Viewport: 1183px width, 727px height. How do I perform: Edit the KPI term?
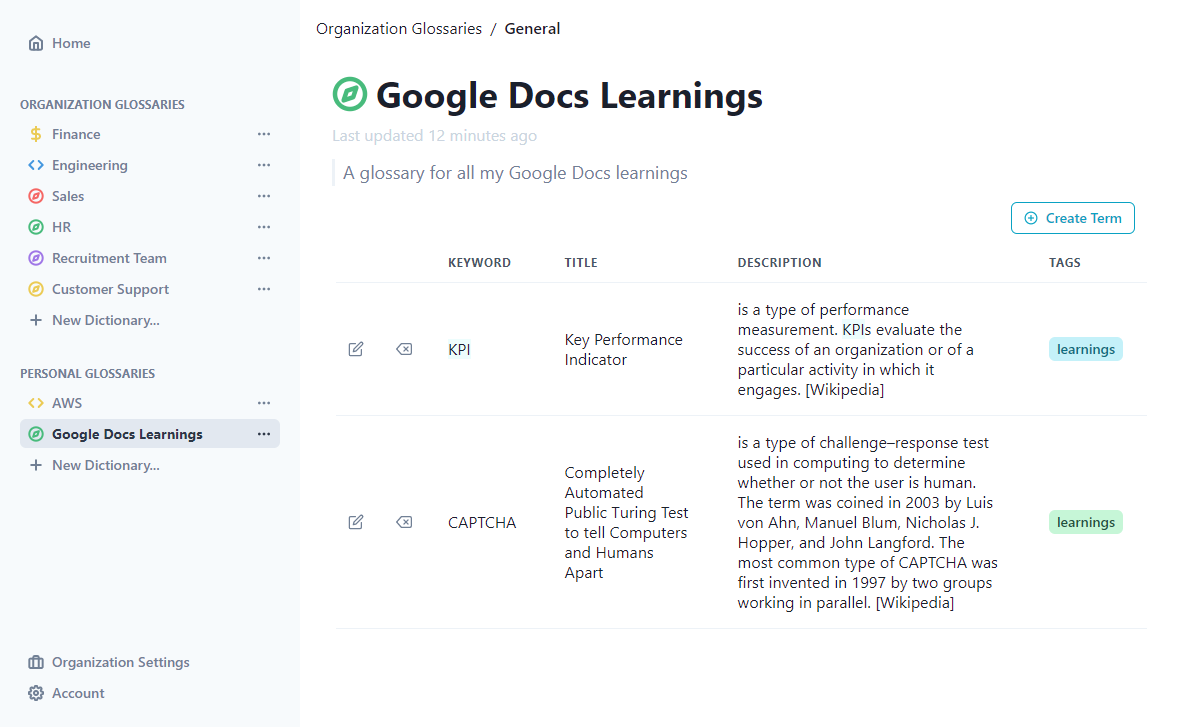click(x=356, y=349)
